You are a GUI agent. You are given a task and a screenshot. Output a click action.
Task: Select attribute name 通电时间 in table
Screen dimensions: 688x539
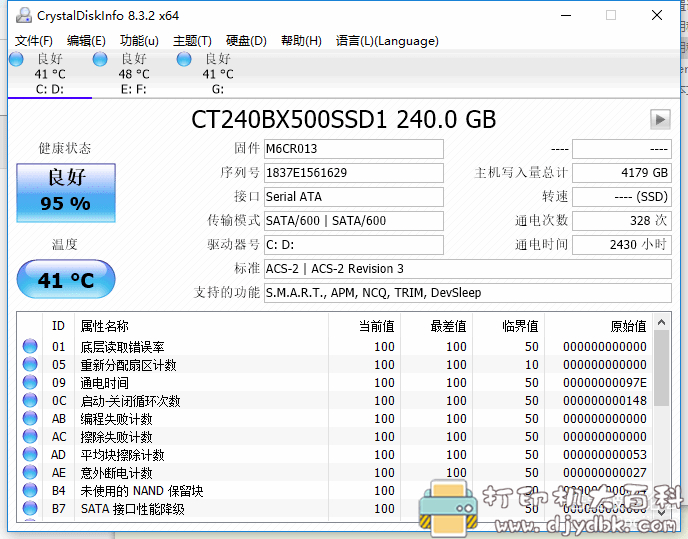pyautogui.click(x=104, y=383)
